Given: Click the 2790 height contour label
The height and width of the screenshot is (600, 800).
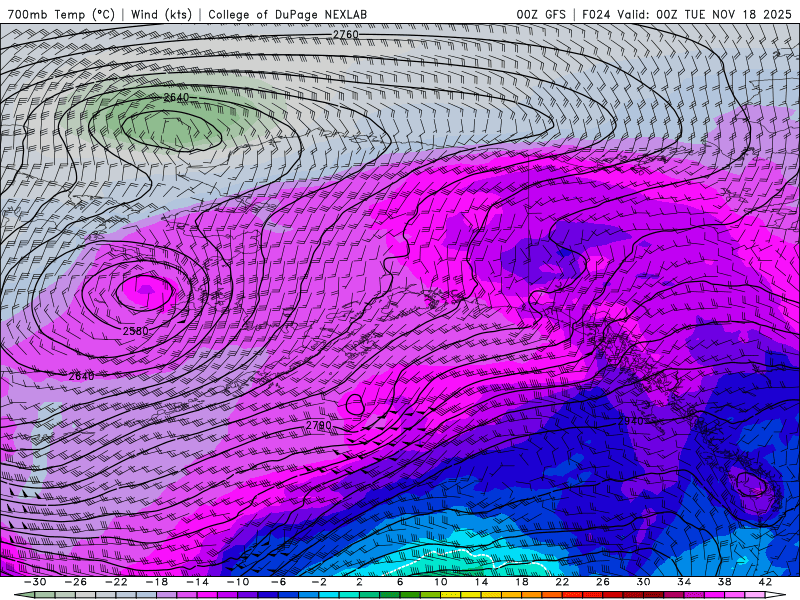Looking at the screenshot, I should point(319,425).
